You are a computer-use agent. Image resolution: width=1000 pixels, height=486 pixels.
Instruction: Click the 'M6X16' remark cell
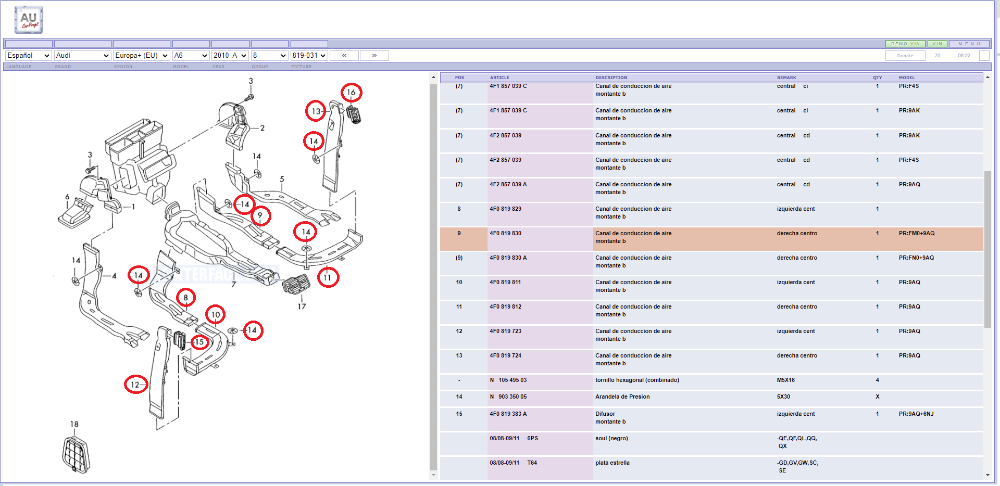[785, 379]
